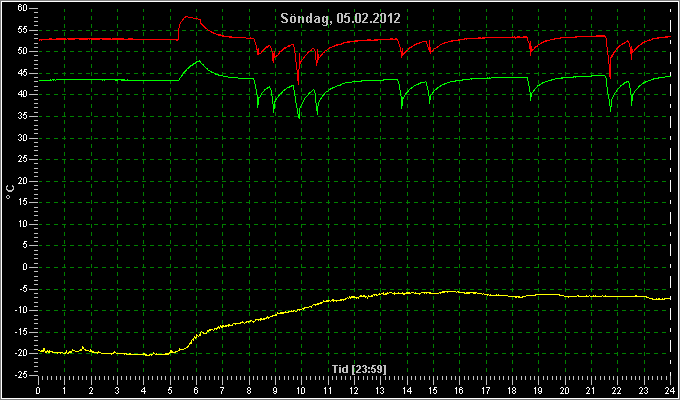This screenshot has width=680, height=400.
Task: Click the 60 degree axis label
Action: (x=23, y=8)
